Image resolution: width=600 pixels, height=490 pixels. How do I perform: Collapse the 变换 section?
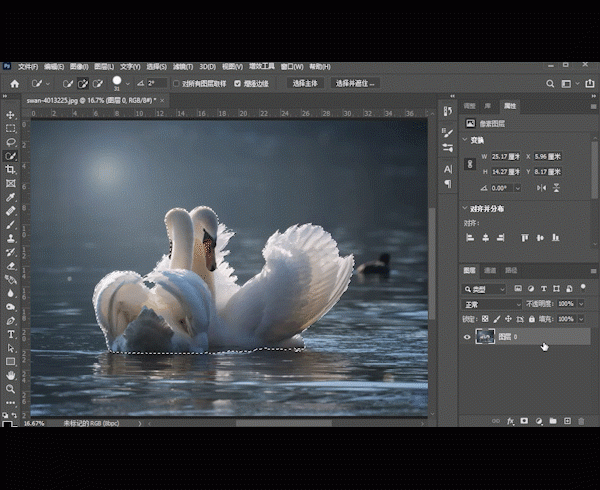(x=465, y=140)
